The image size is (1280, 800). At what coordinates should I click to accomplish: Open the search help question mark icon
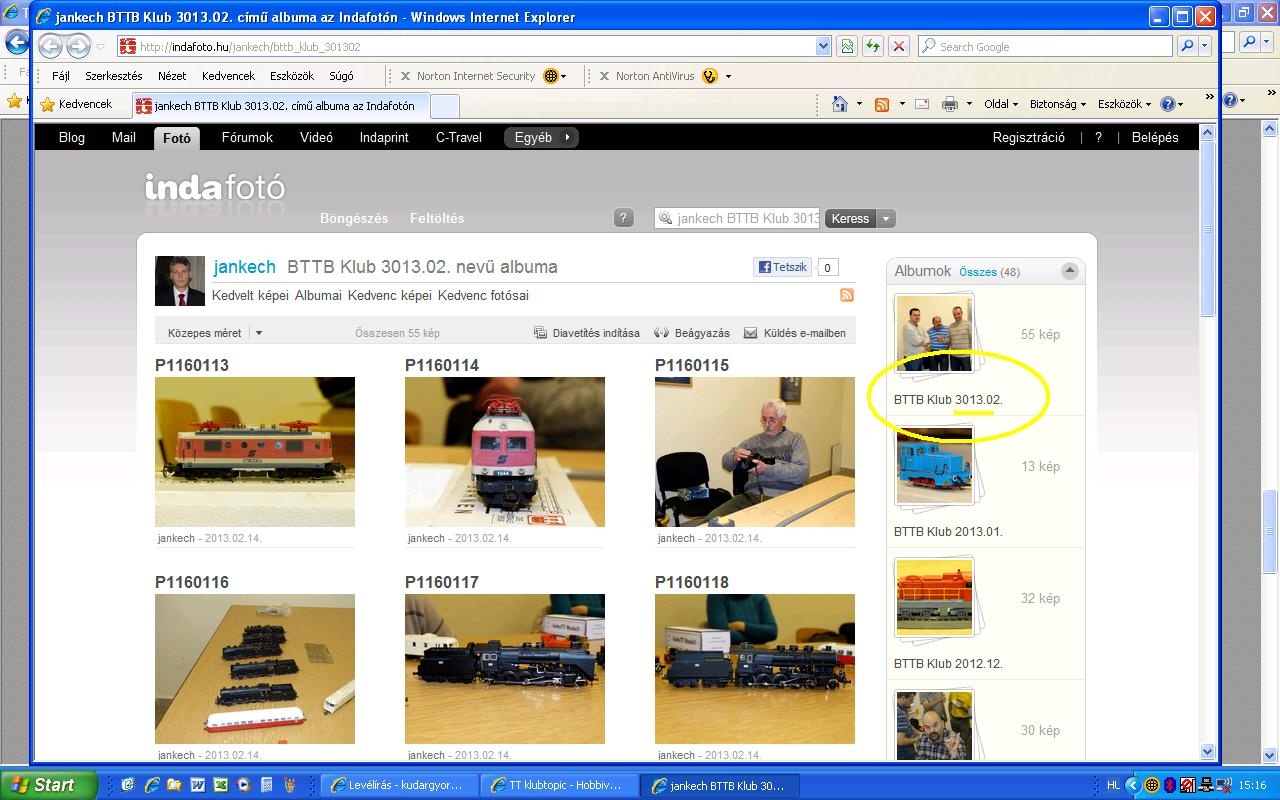623,218
